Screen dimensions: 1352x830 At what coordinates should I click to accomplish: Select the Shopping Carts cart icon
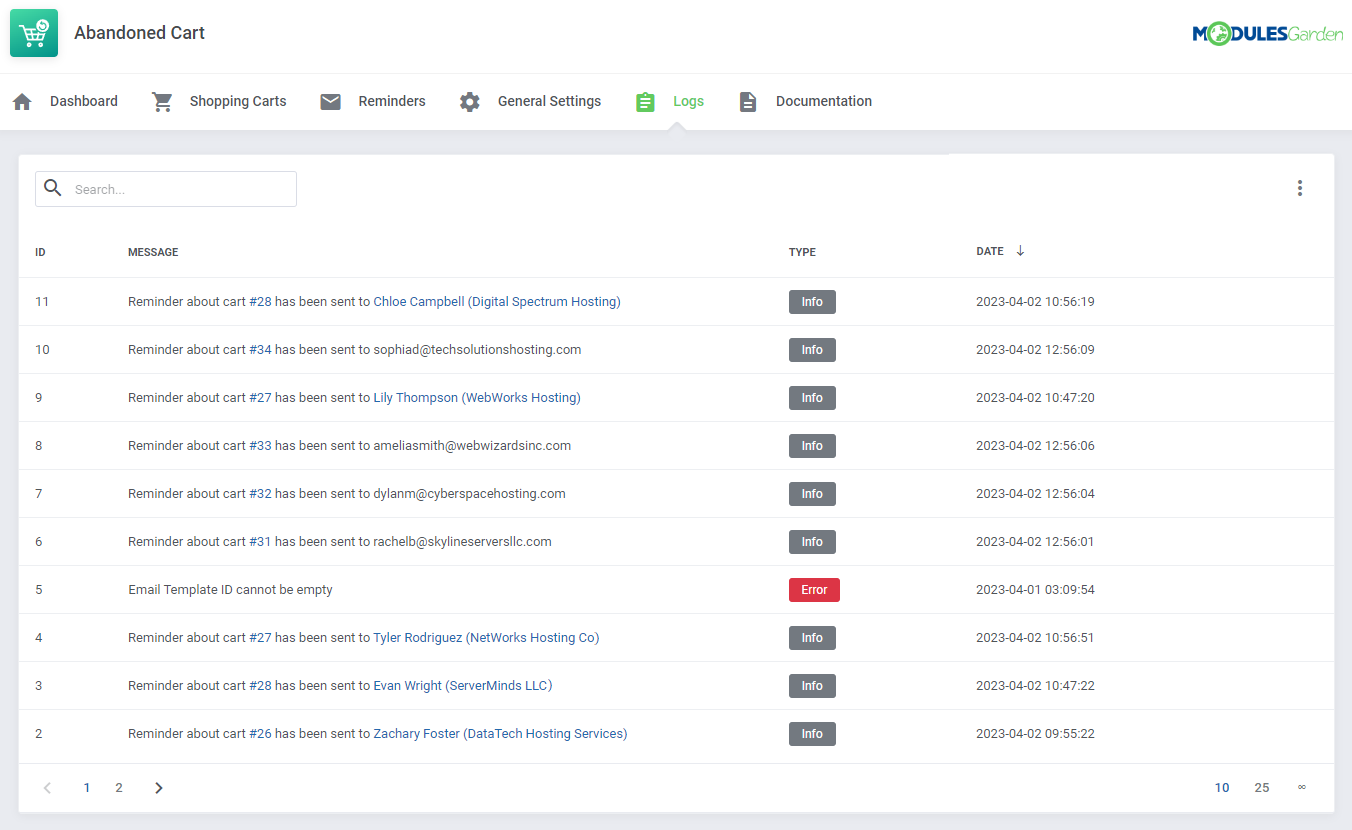click(161, 101)
